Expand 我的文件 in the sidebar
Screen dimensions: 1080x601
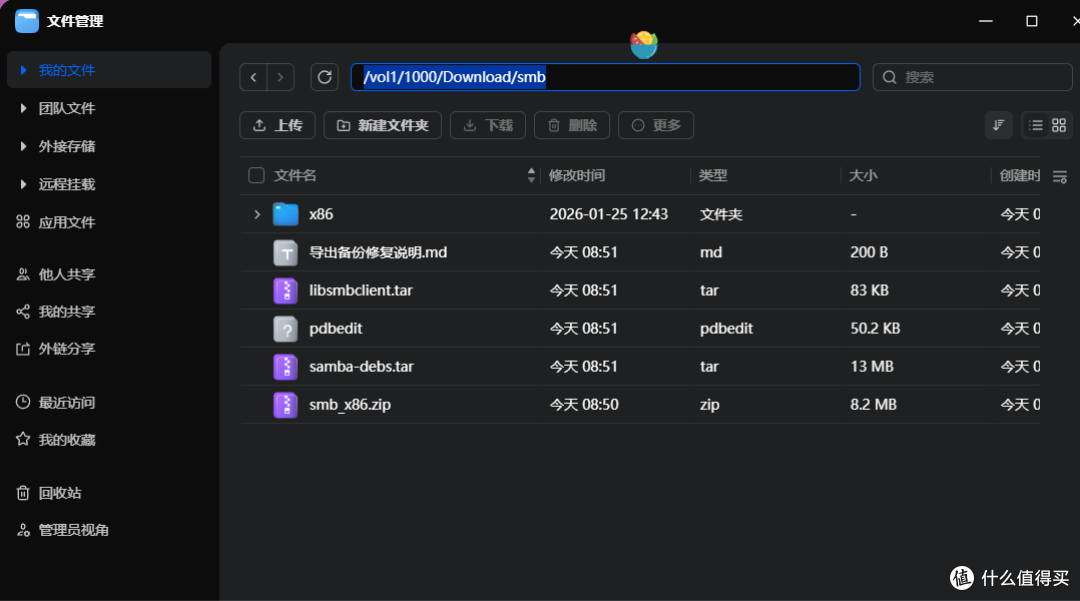click(23, 70)
